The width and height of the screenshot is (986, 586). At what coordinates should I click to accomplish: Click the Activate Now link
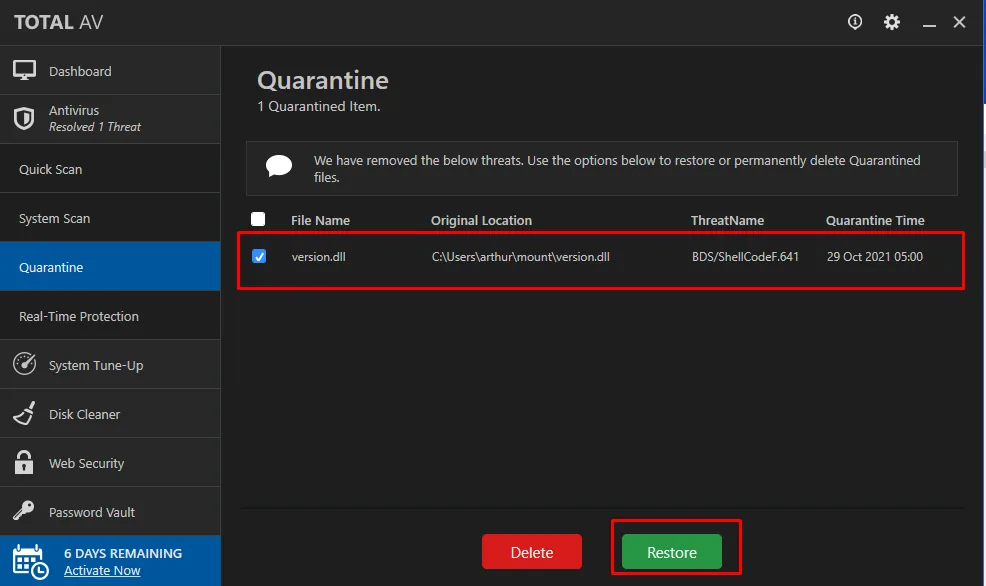[102, 570]
